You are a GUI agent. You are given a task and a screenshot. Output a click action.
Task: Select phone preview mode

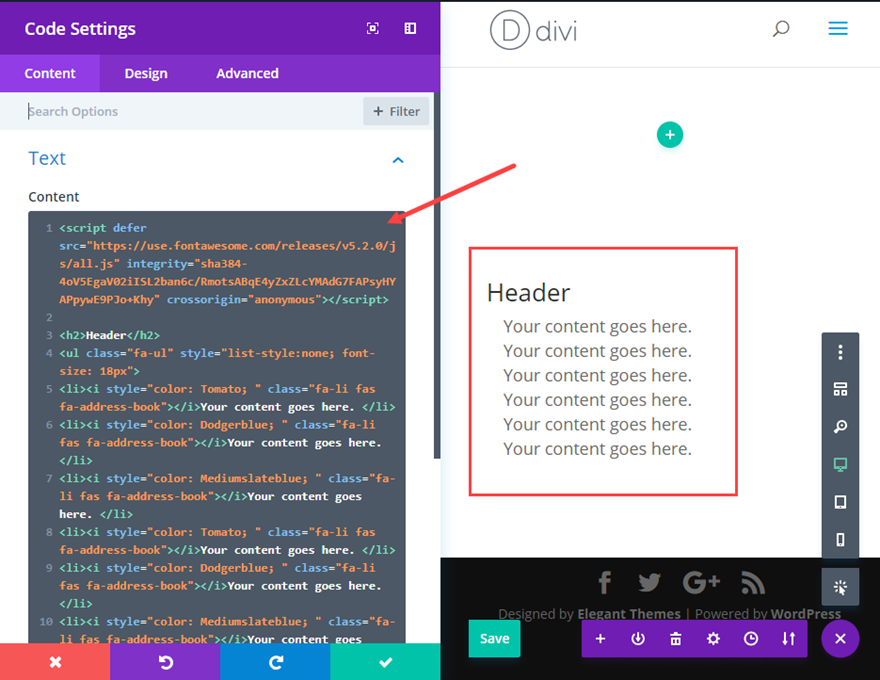[840, 539]
